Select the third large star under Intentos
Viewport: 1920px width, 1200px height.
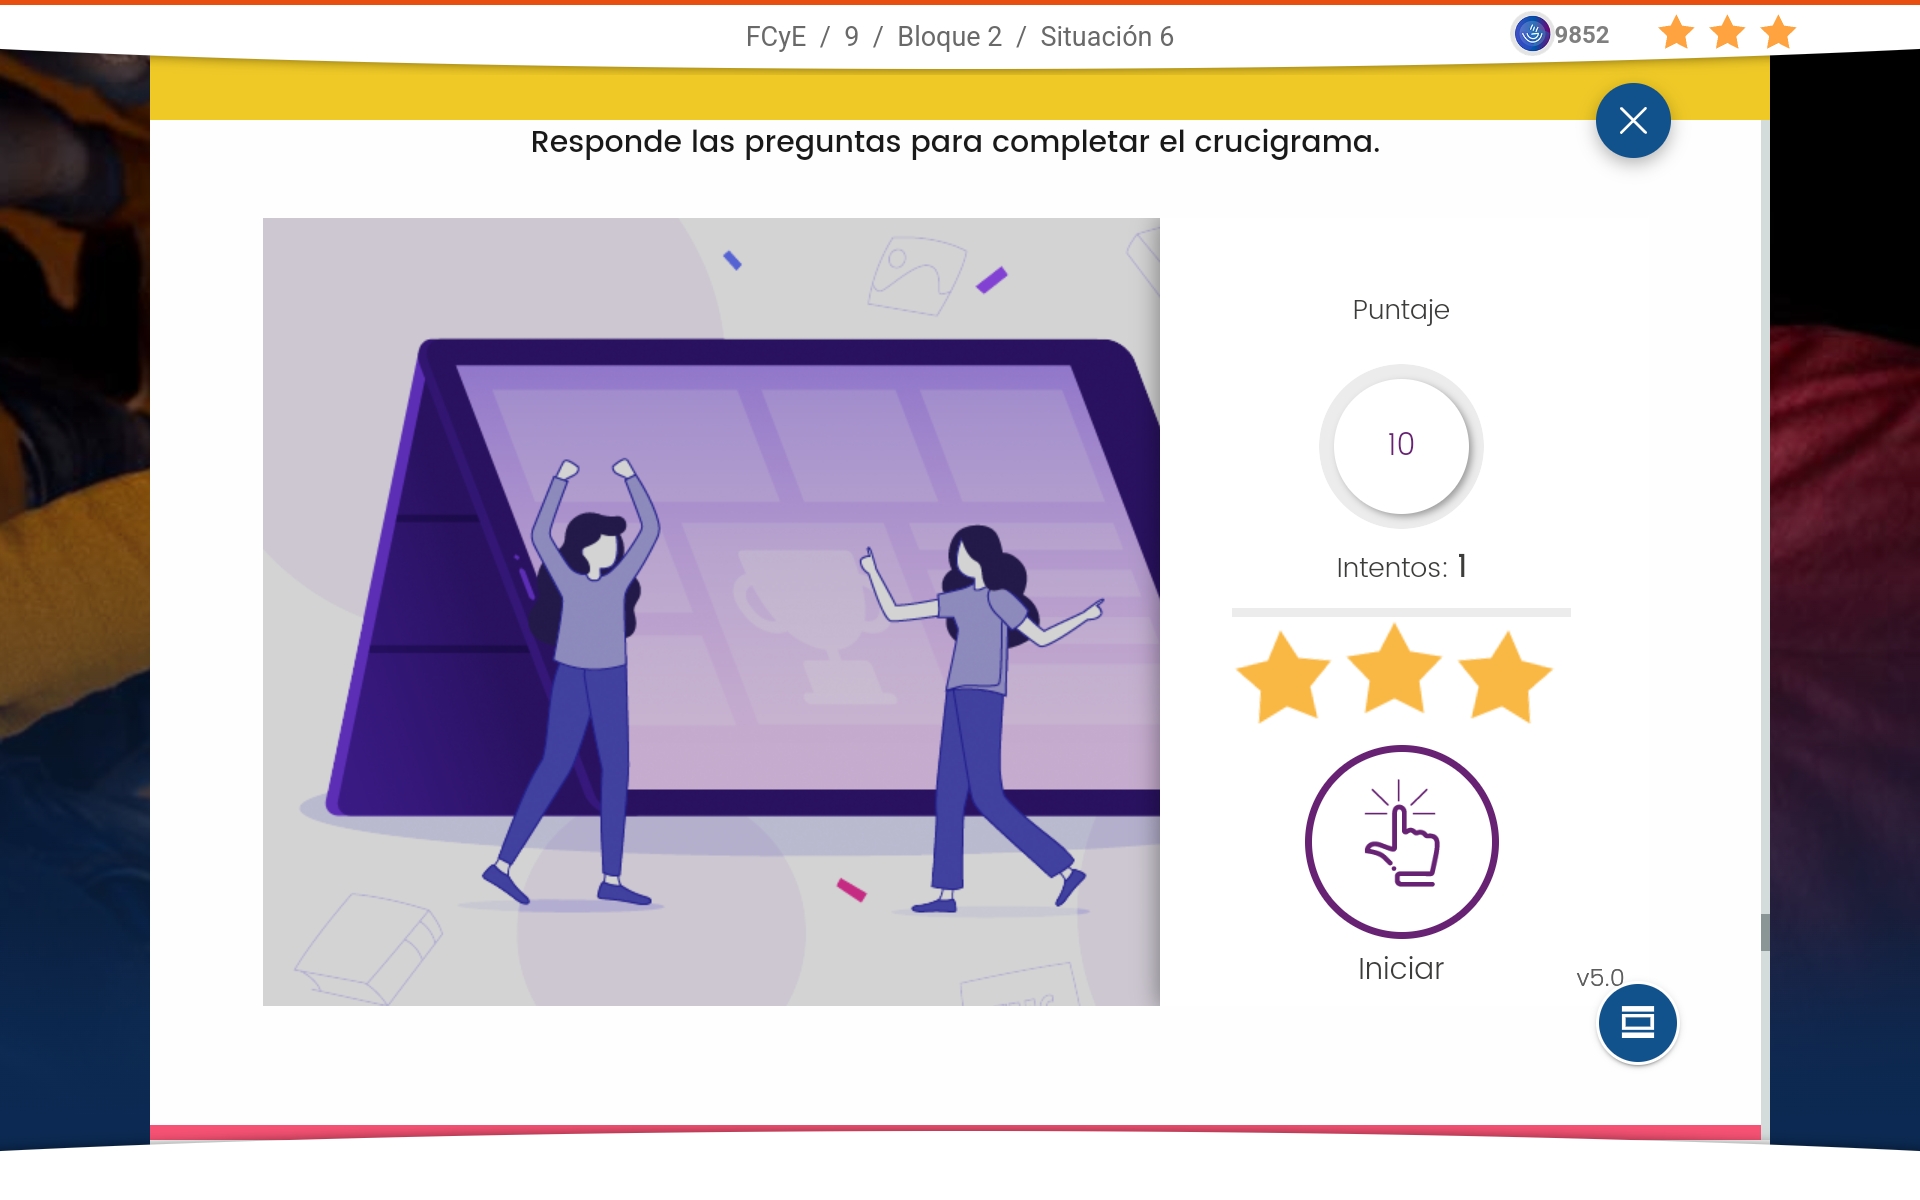point(1505,676)
